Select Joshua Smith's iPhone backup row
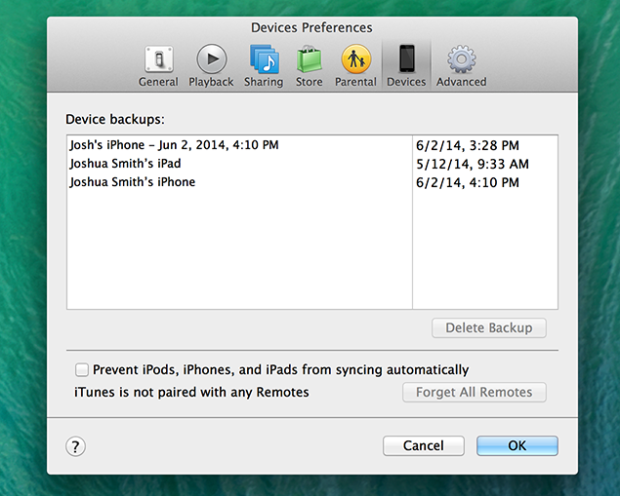Screen dimensions: 620x496 point(132,182)
